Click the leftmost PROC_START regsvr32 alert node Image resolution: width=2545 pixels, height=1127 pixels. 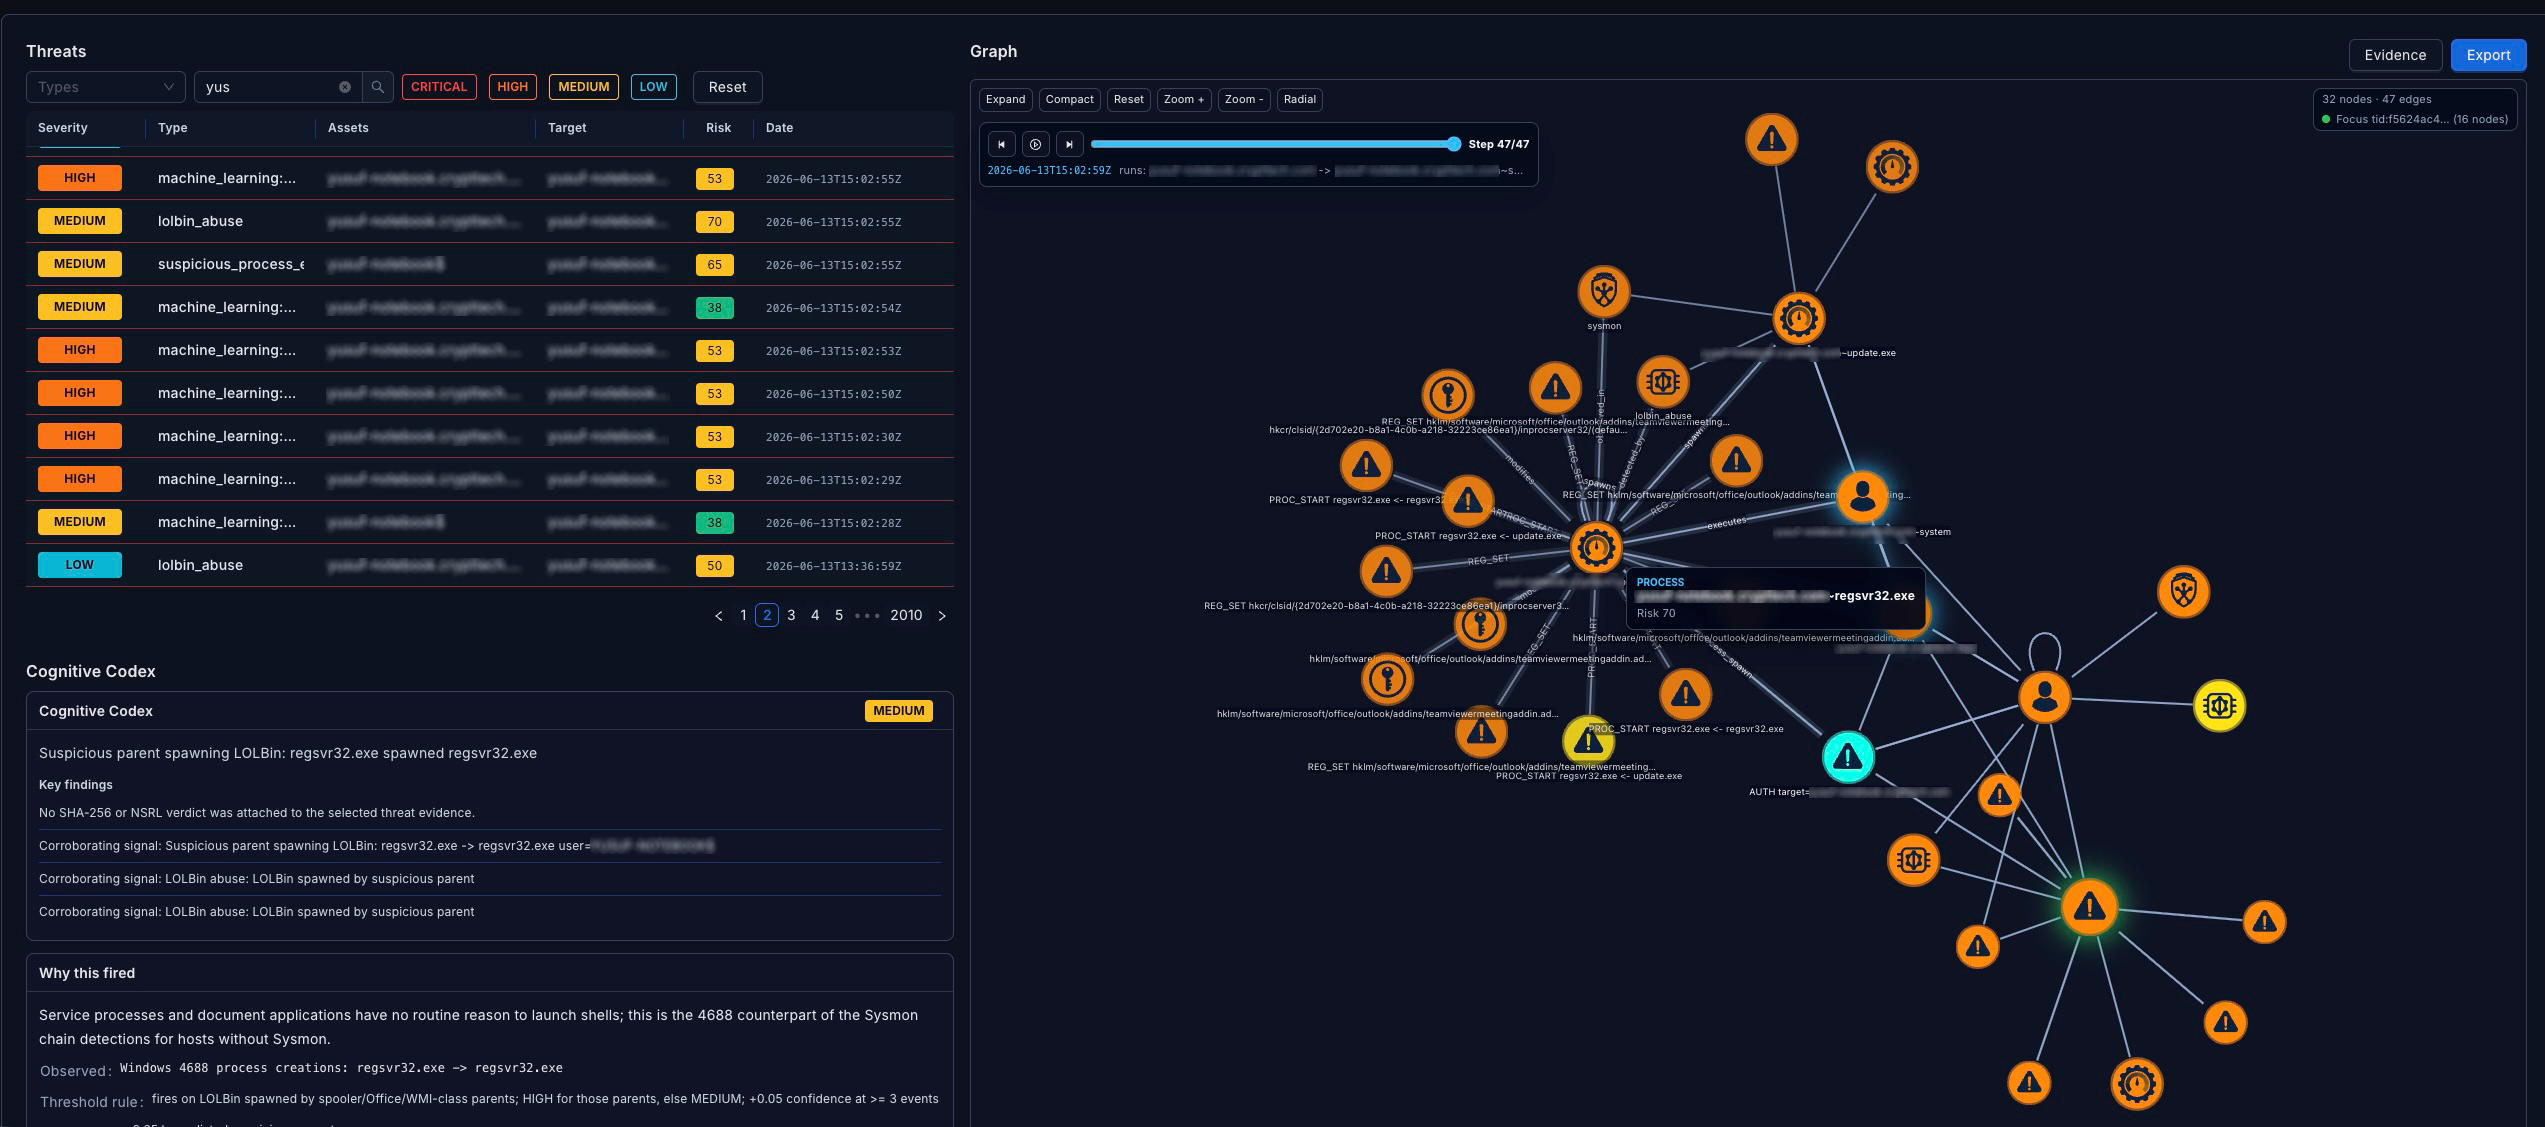[x=1366, y=465]
